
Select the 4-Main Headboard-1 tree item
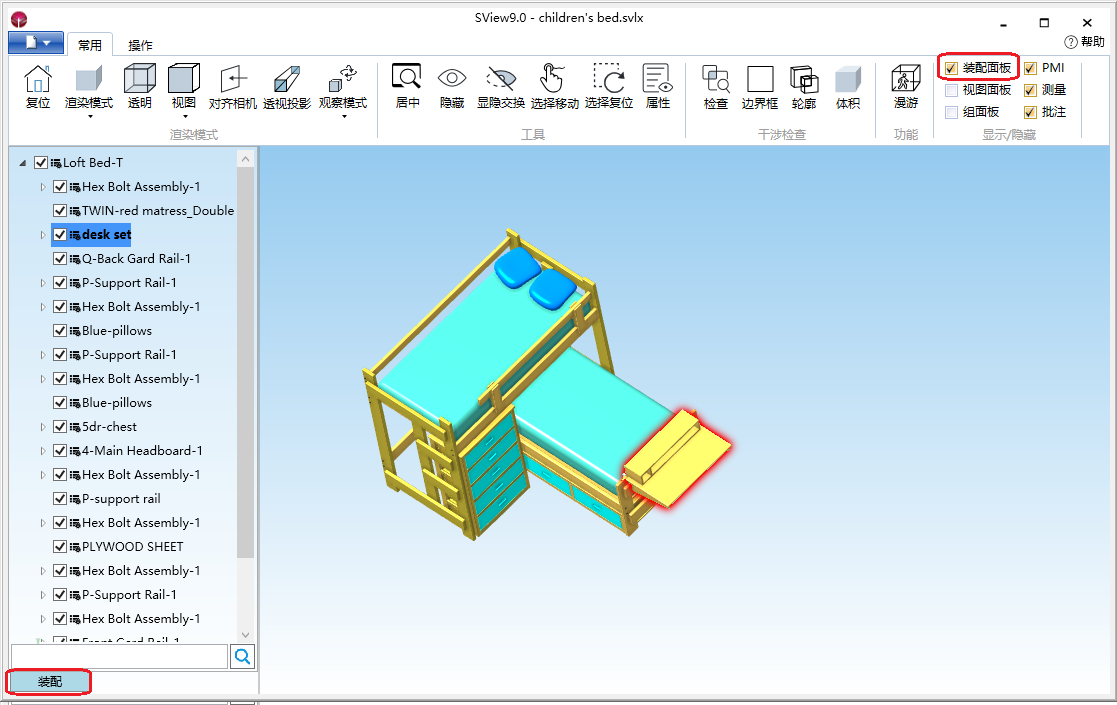point(142,451)
